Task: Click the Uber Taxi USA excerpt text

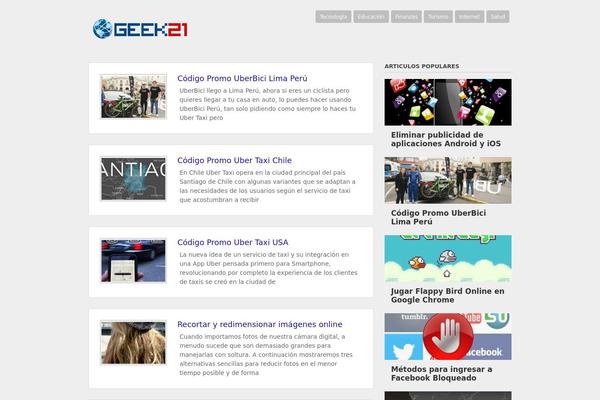Action: pos(268,268)
